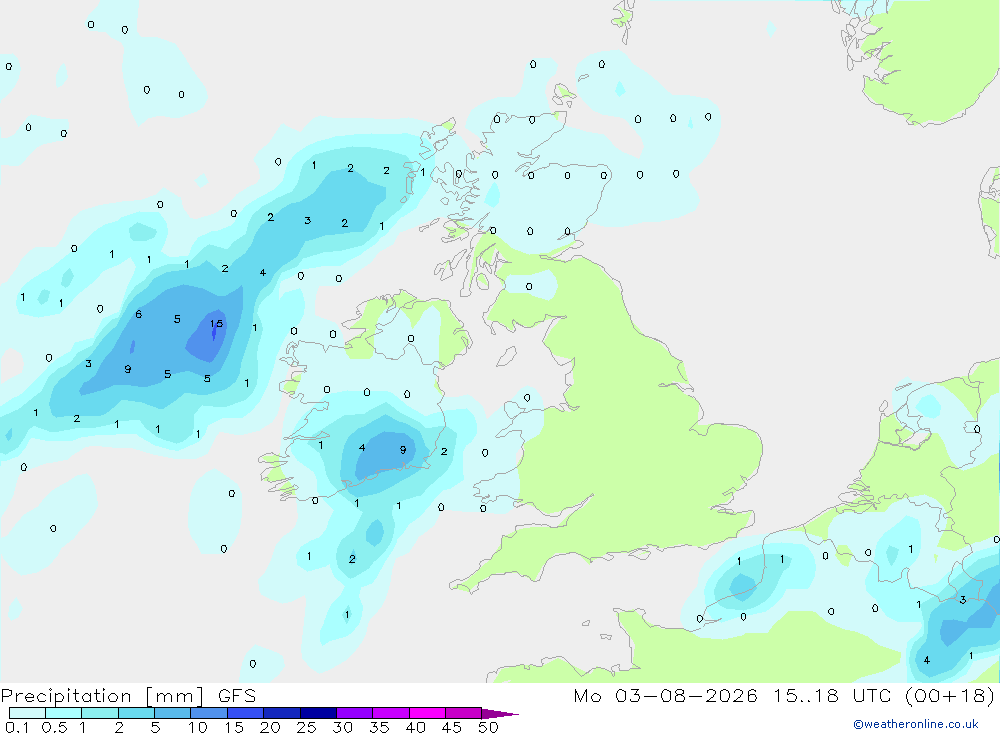
Task: Click the '0.5' legend scale label
Action: tap(54, 727)
